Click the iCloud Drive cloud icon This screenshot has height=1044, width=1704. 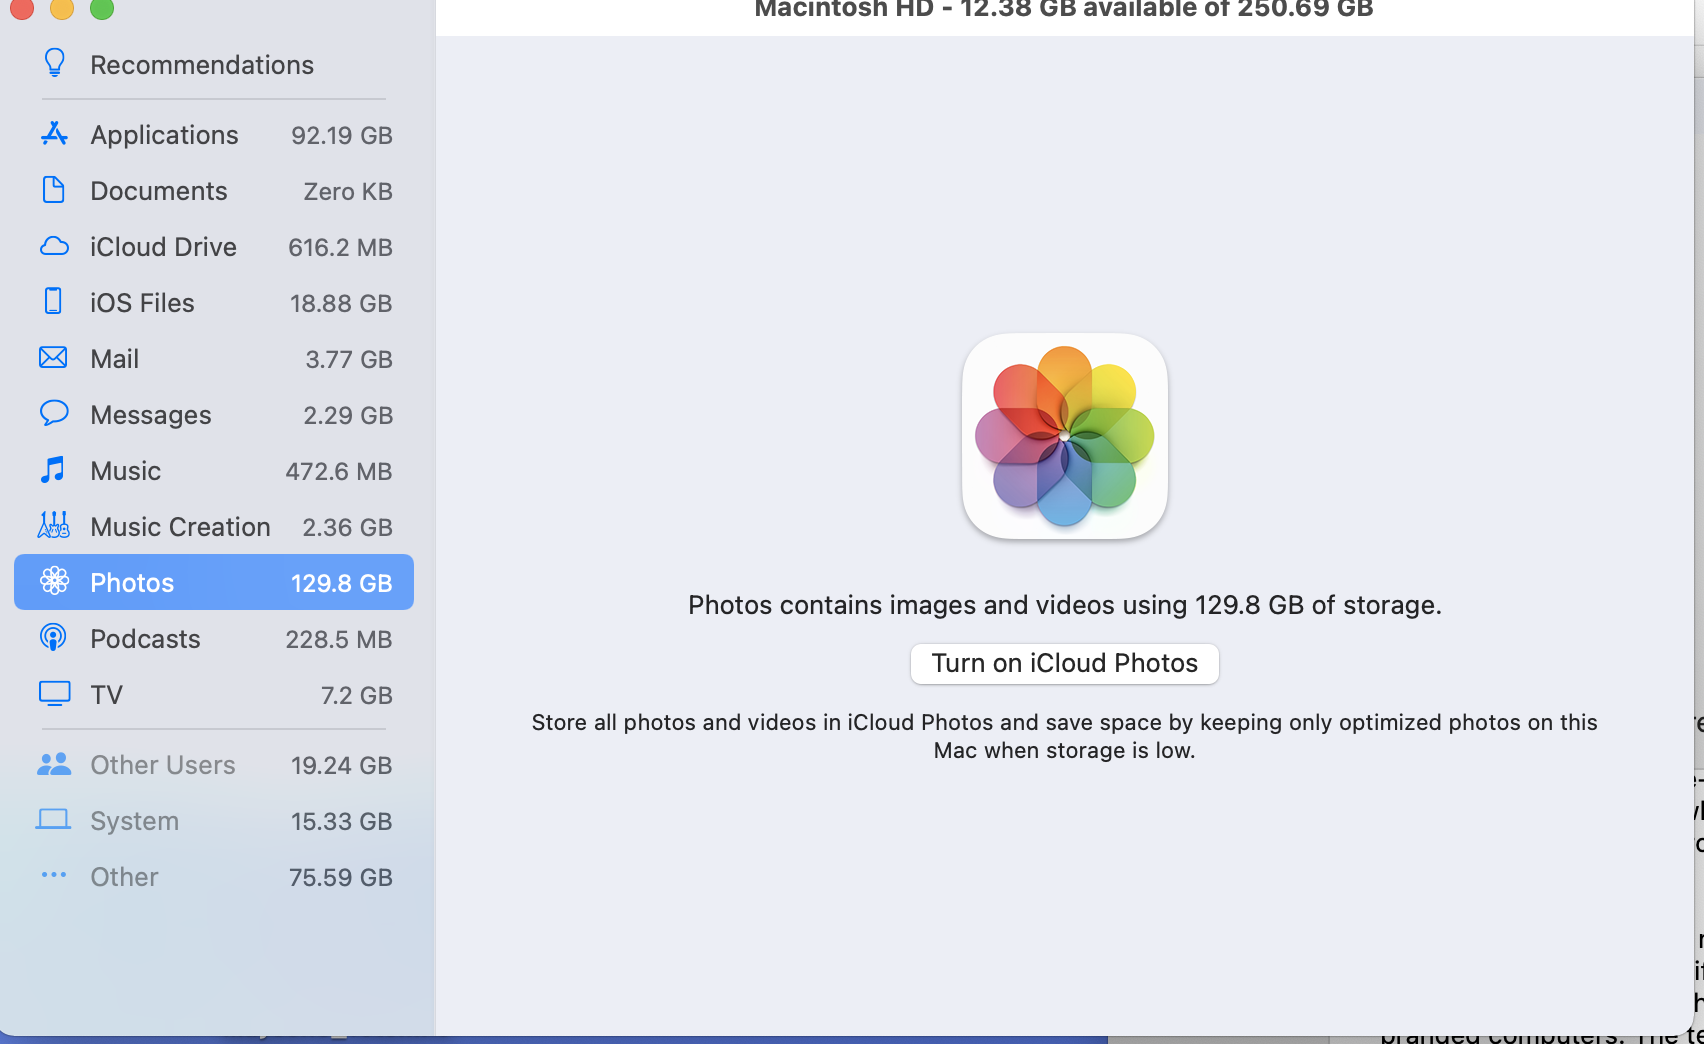[x=54, y=246]
